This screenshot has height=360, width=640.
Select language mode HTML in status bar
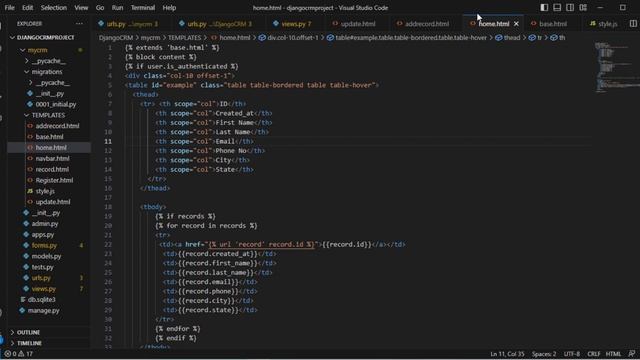[613, 354]
